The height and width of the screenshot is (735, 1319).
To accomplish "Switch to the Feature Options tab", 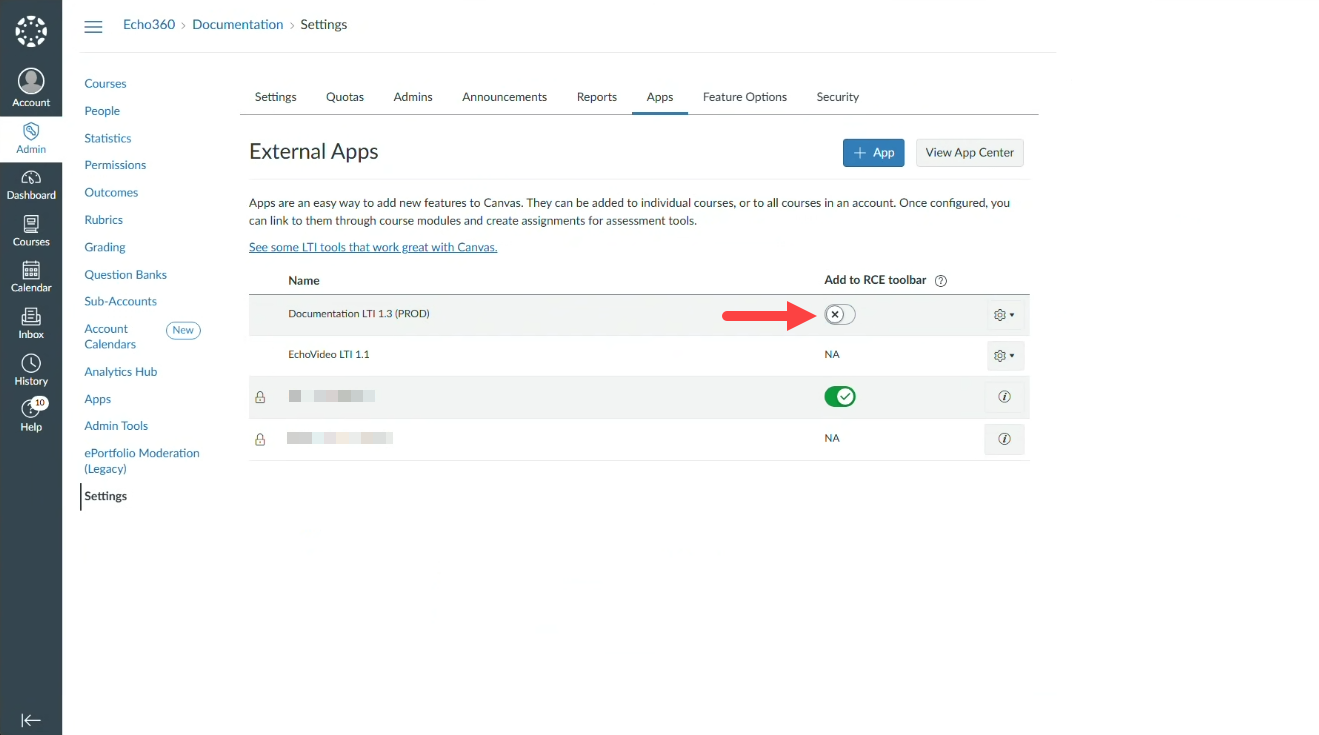I will tap(745, 97).
